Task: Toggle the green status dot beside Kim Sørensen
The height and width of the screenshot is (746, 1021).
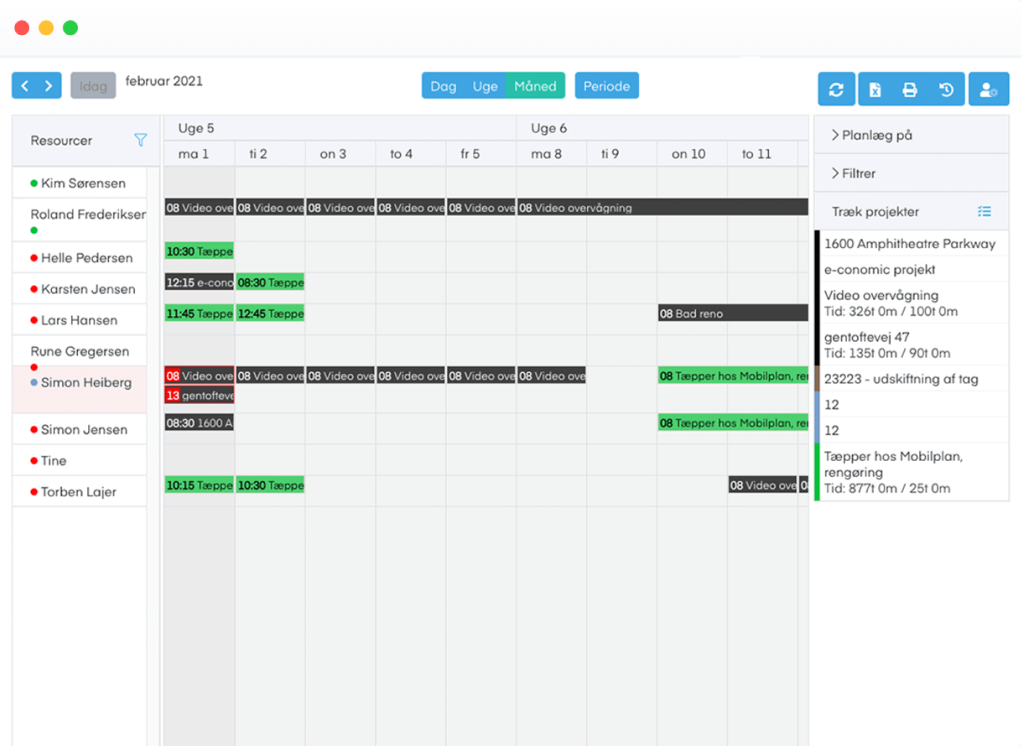Action: point(33,183)
